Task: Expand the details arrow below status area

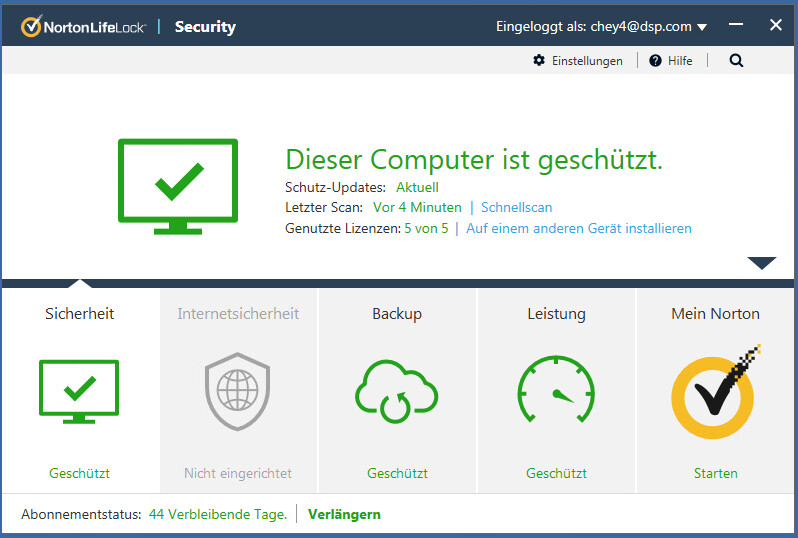Action: (x=762, y=263)
